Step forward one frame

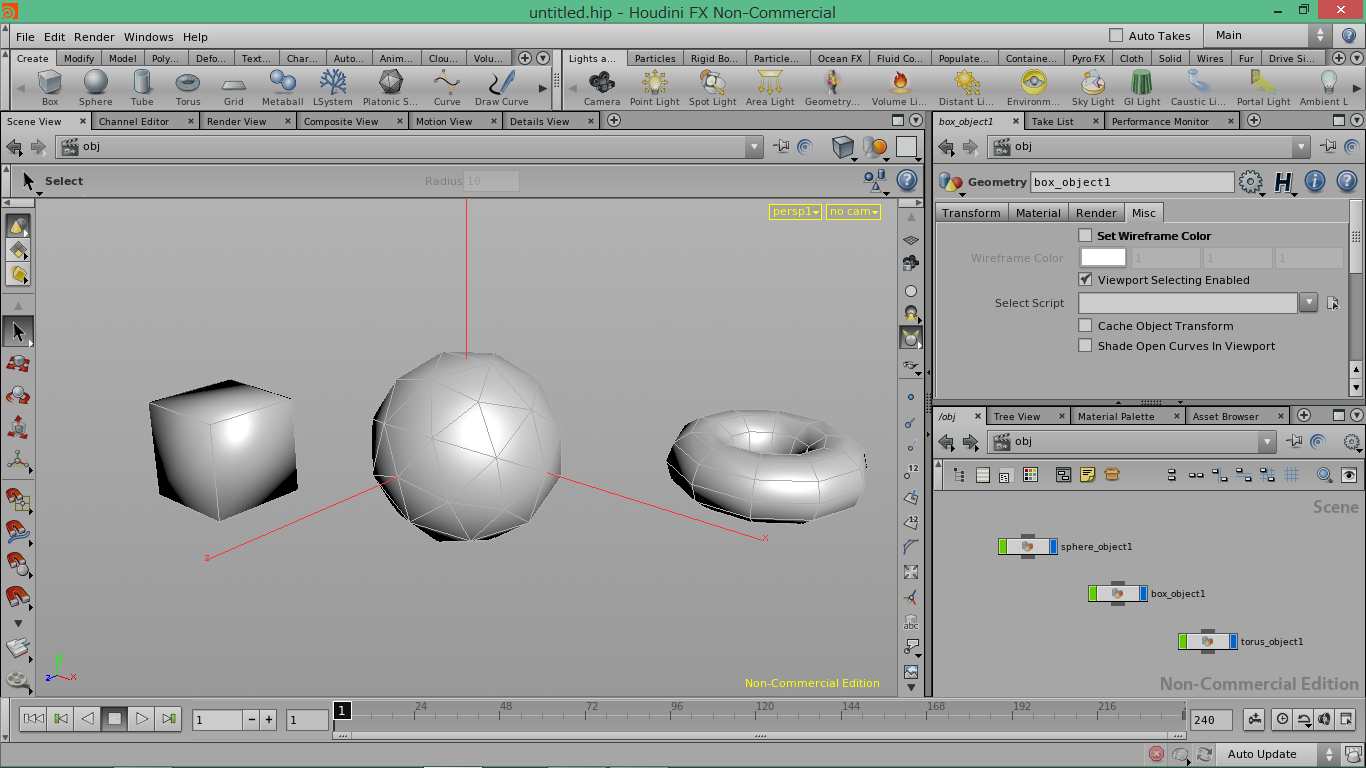[169, 718]
